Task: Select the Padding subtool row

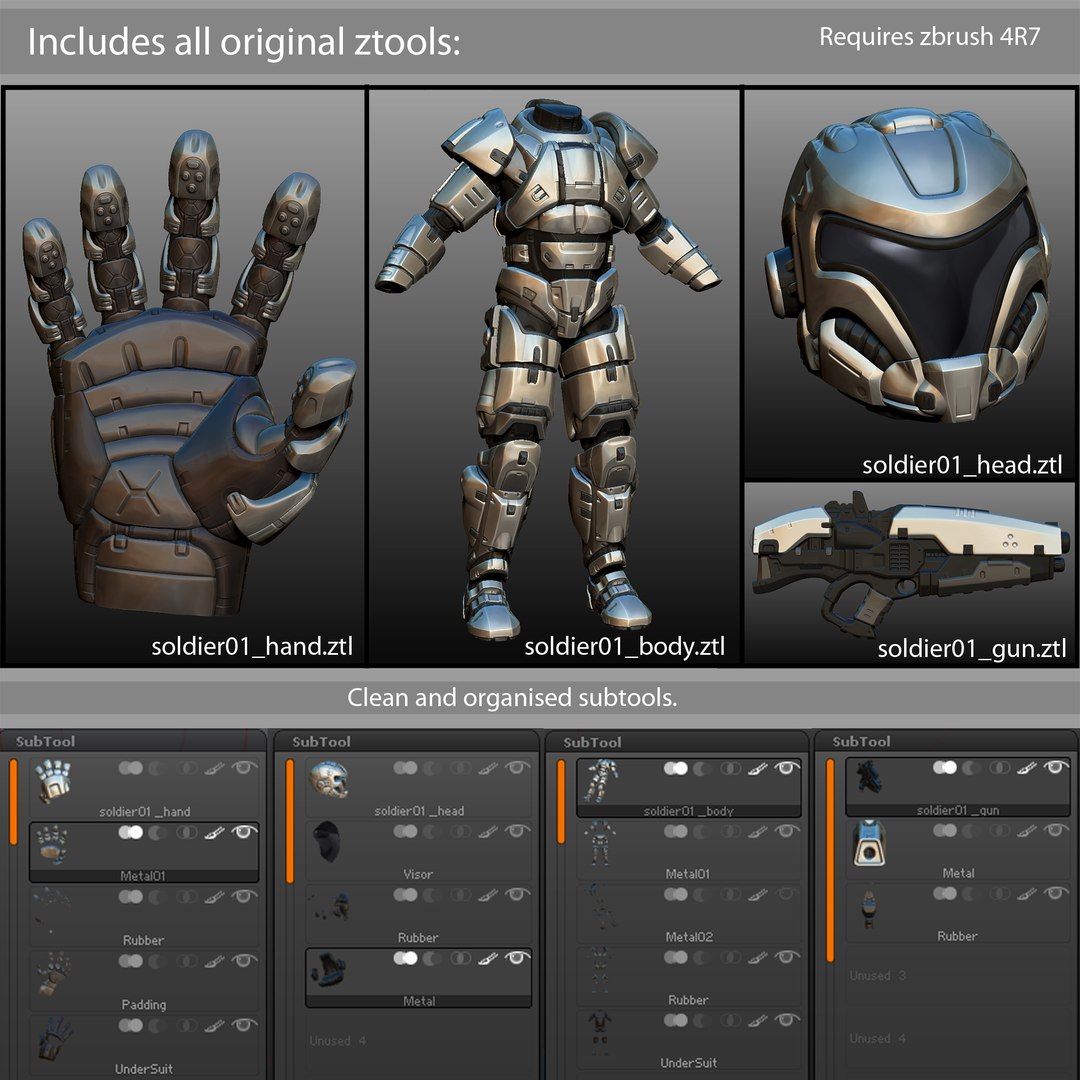Action: pos(144,981)
